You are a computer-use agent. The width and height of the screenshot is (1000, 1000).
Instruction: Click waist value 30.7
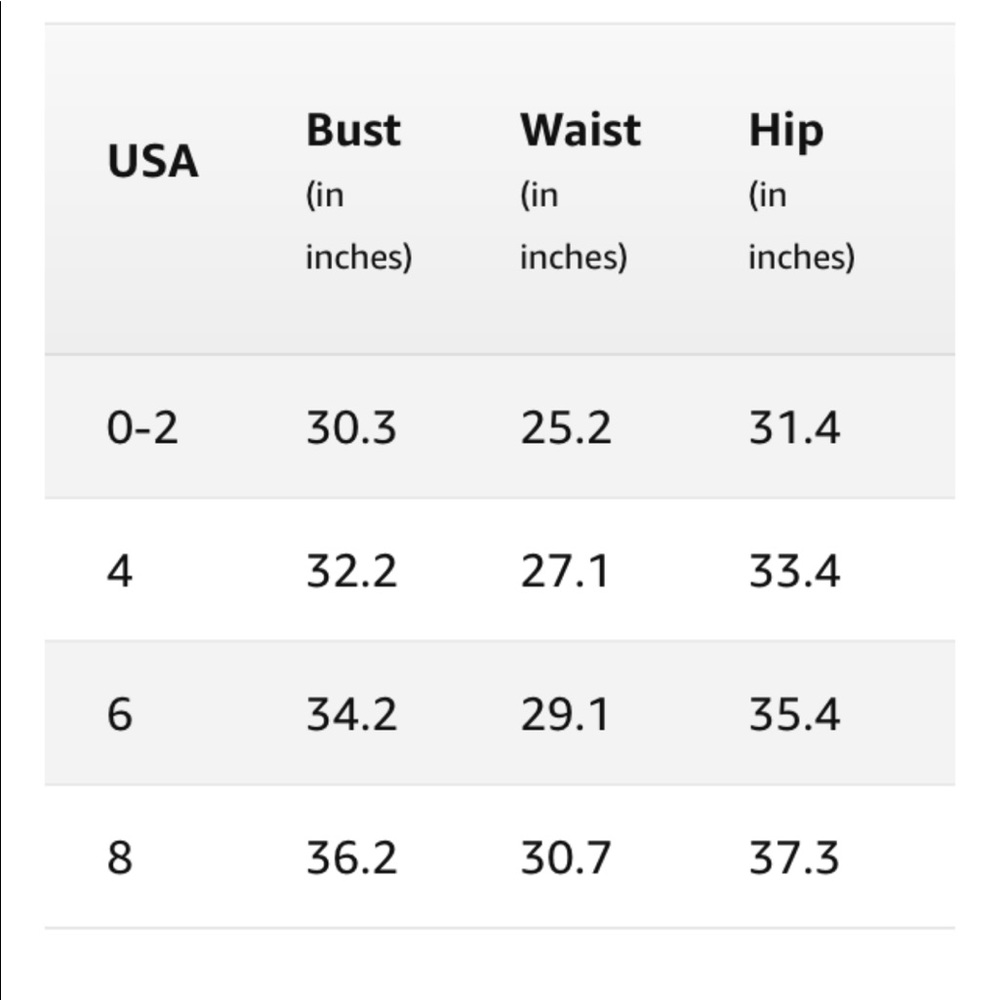(x=566, y=858)
